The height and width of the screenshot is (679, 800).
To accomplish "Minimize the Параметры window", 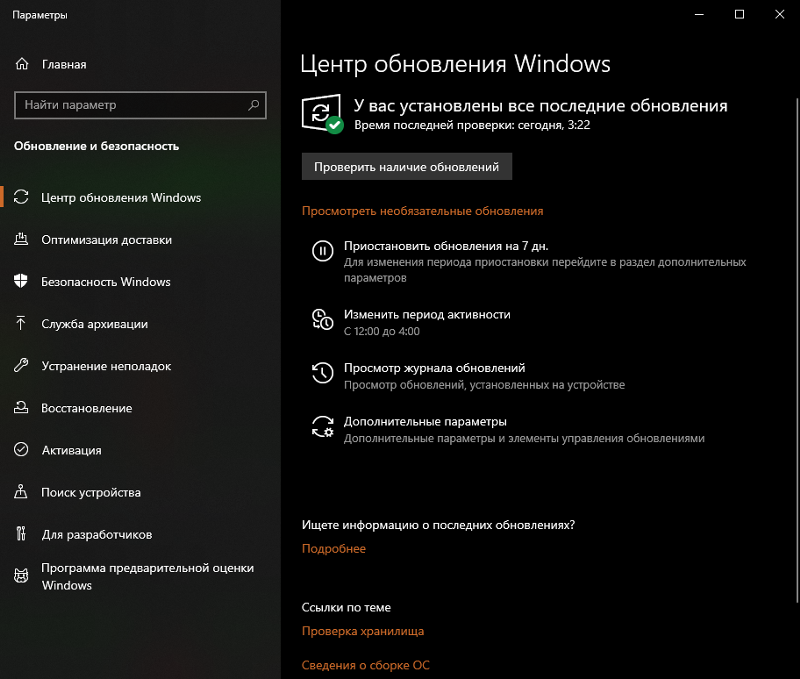I will click(x=699, y=14).
